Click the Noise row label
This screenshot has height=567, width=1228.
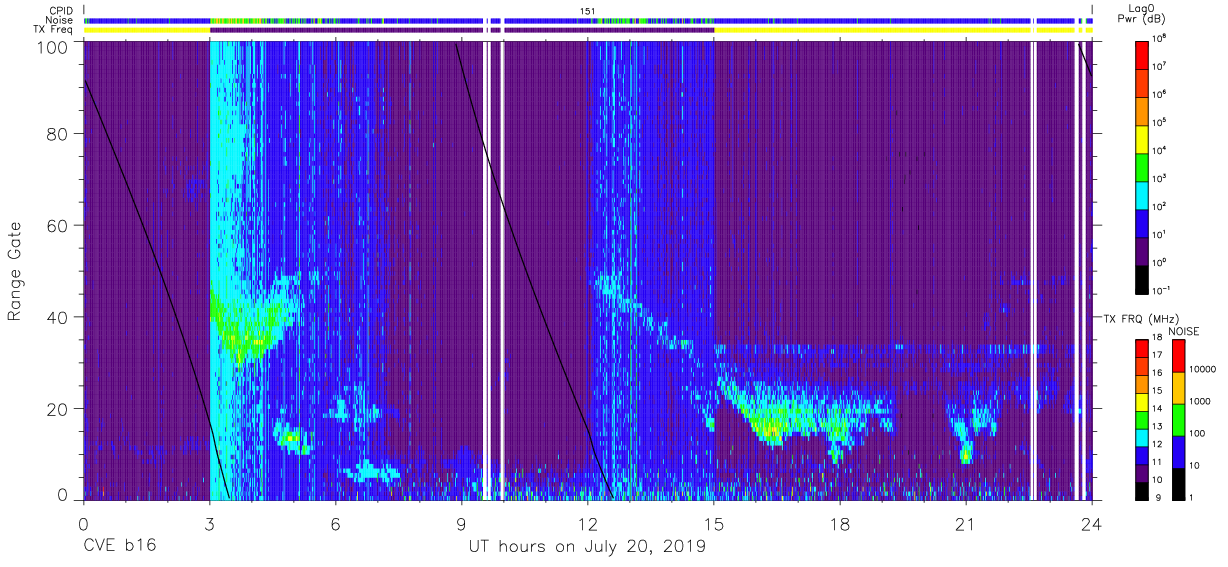coord(60,20)
